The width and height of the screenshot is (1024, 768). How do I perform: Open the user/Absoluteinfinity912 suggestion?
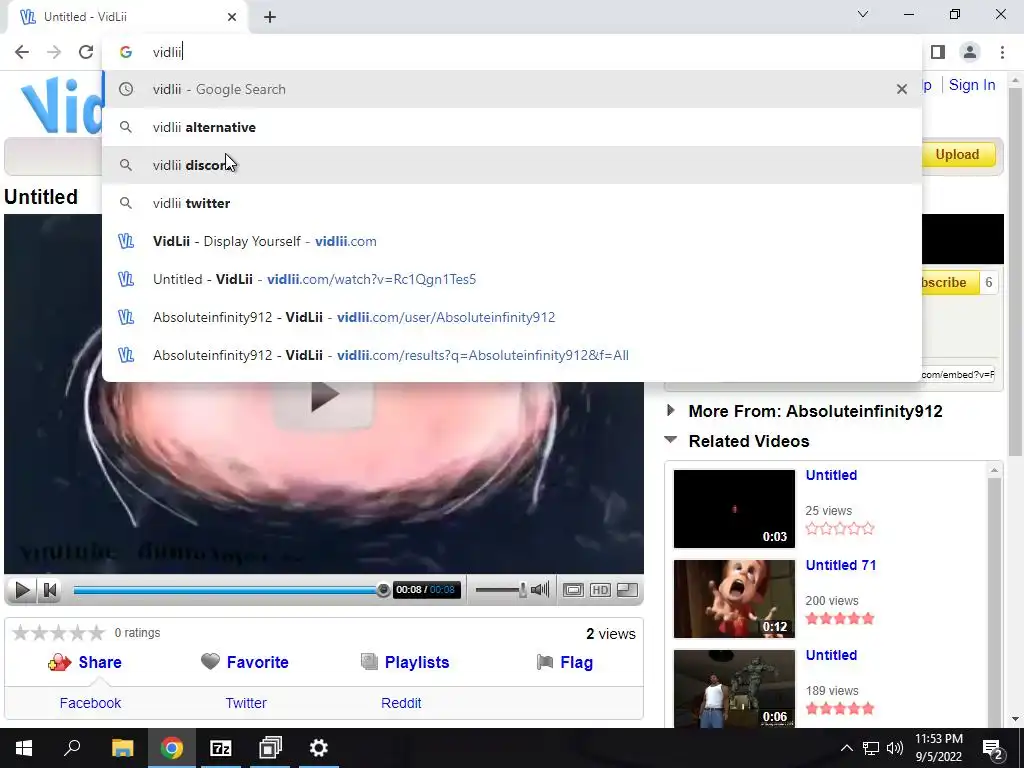pos(511,317)
